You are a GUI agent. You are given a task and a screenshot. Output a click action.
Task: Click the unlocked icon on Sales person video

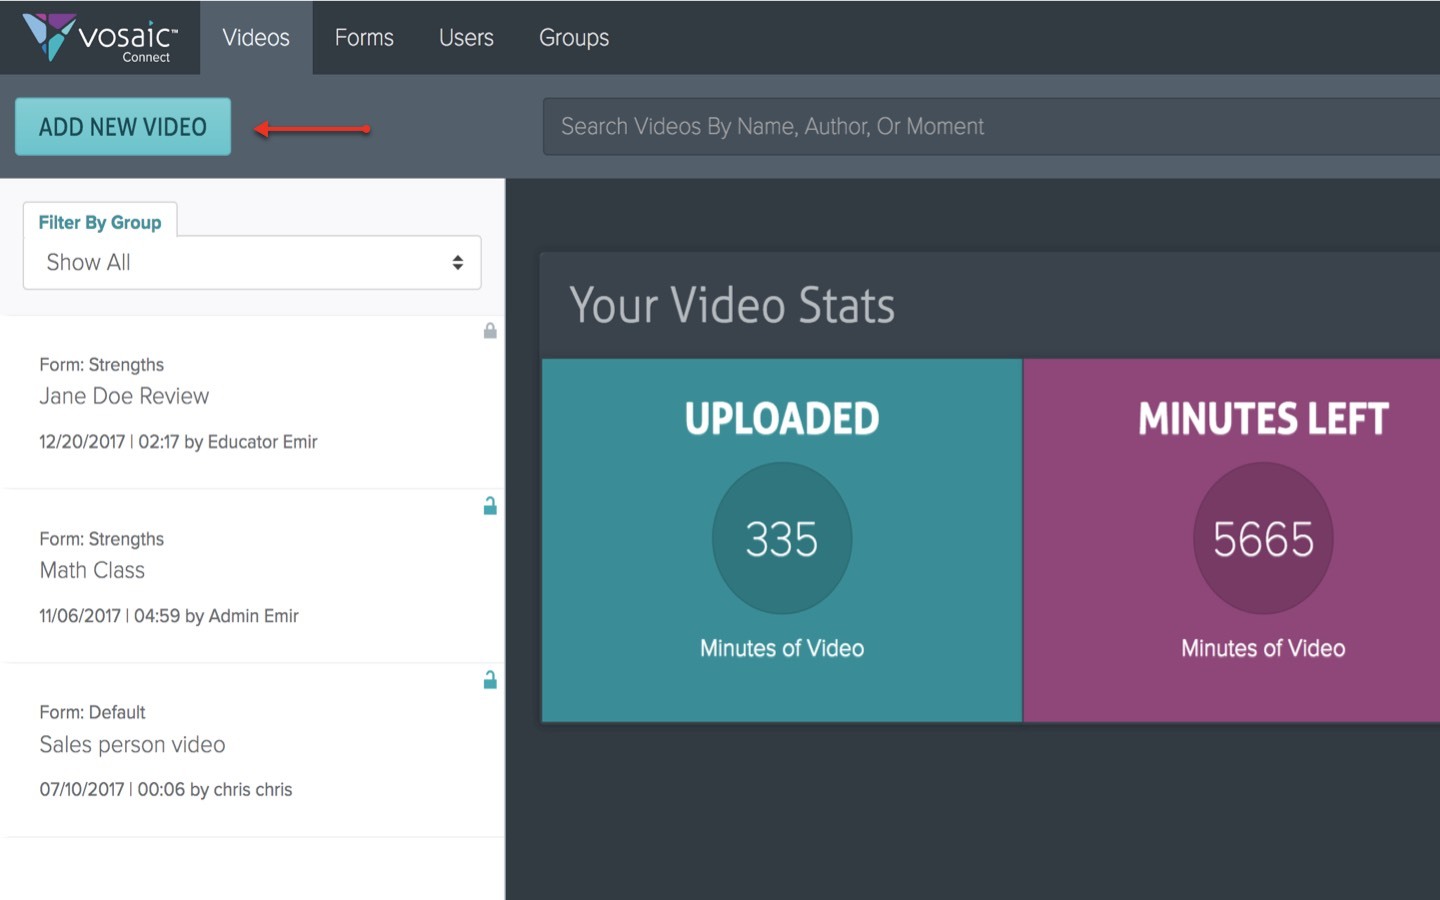tap(490, 680)
